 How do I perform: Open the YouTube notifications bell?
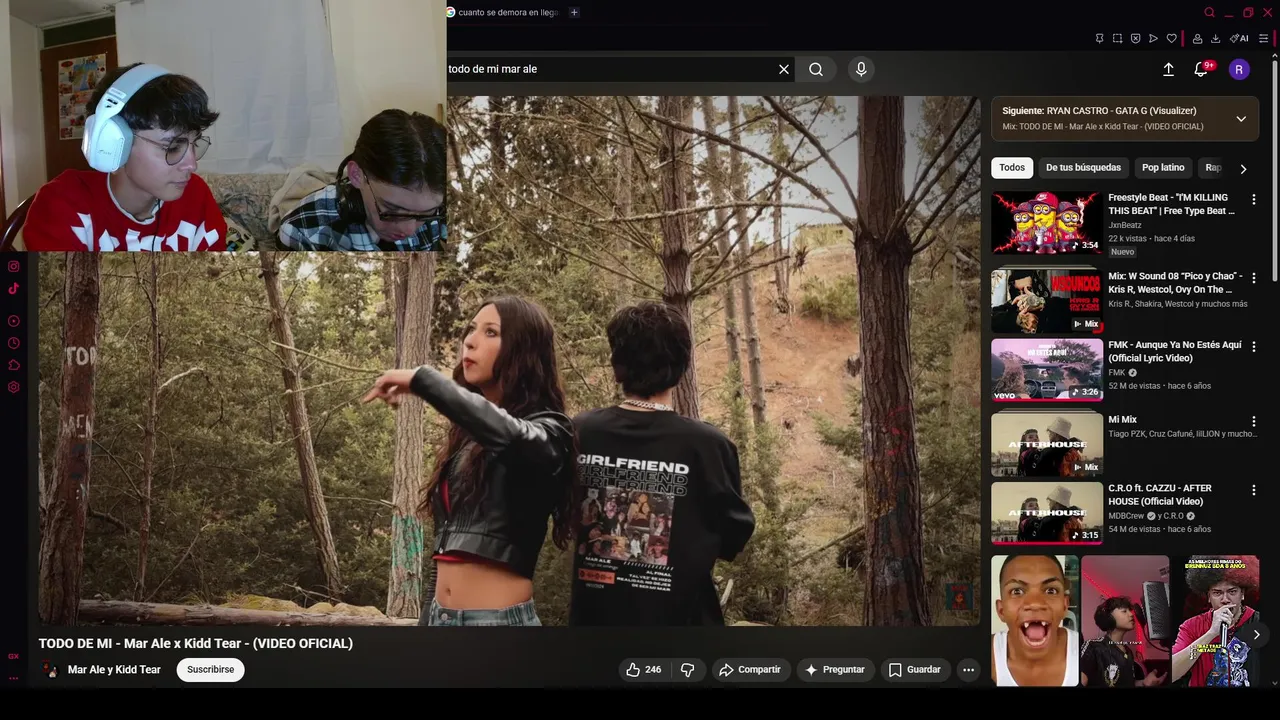pos(1201,69)
